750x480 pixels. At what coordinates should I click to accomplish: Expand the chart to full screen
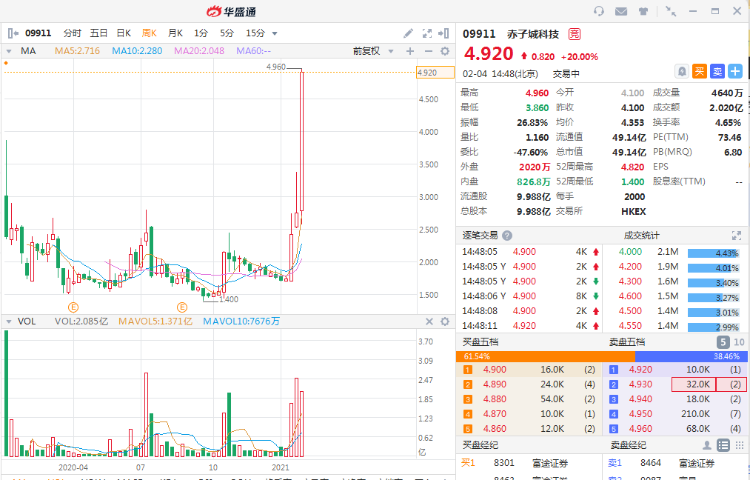pos(427,33)
